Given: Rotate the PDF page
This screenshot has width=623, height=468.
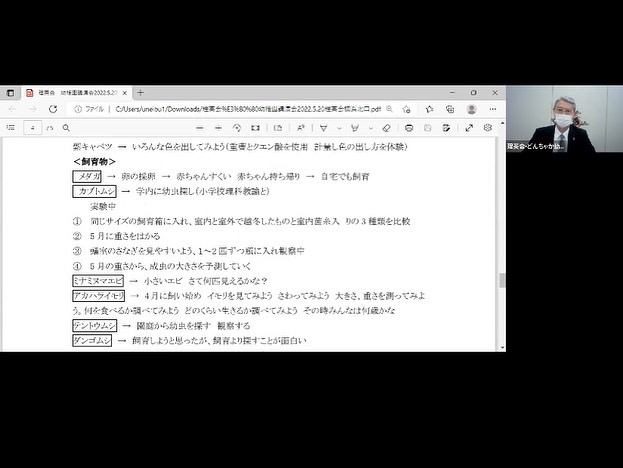Looking at the screenshot, I should coord(237,128).
